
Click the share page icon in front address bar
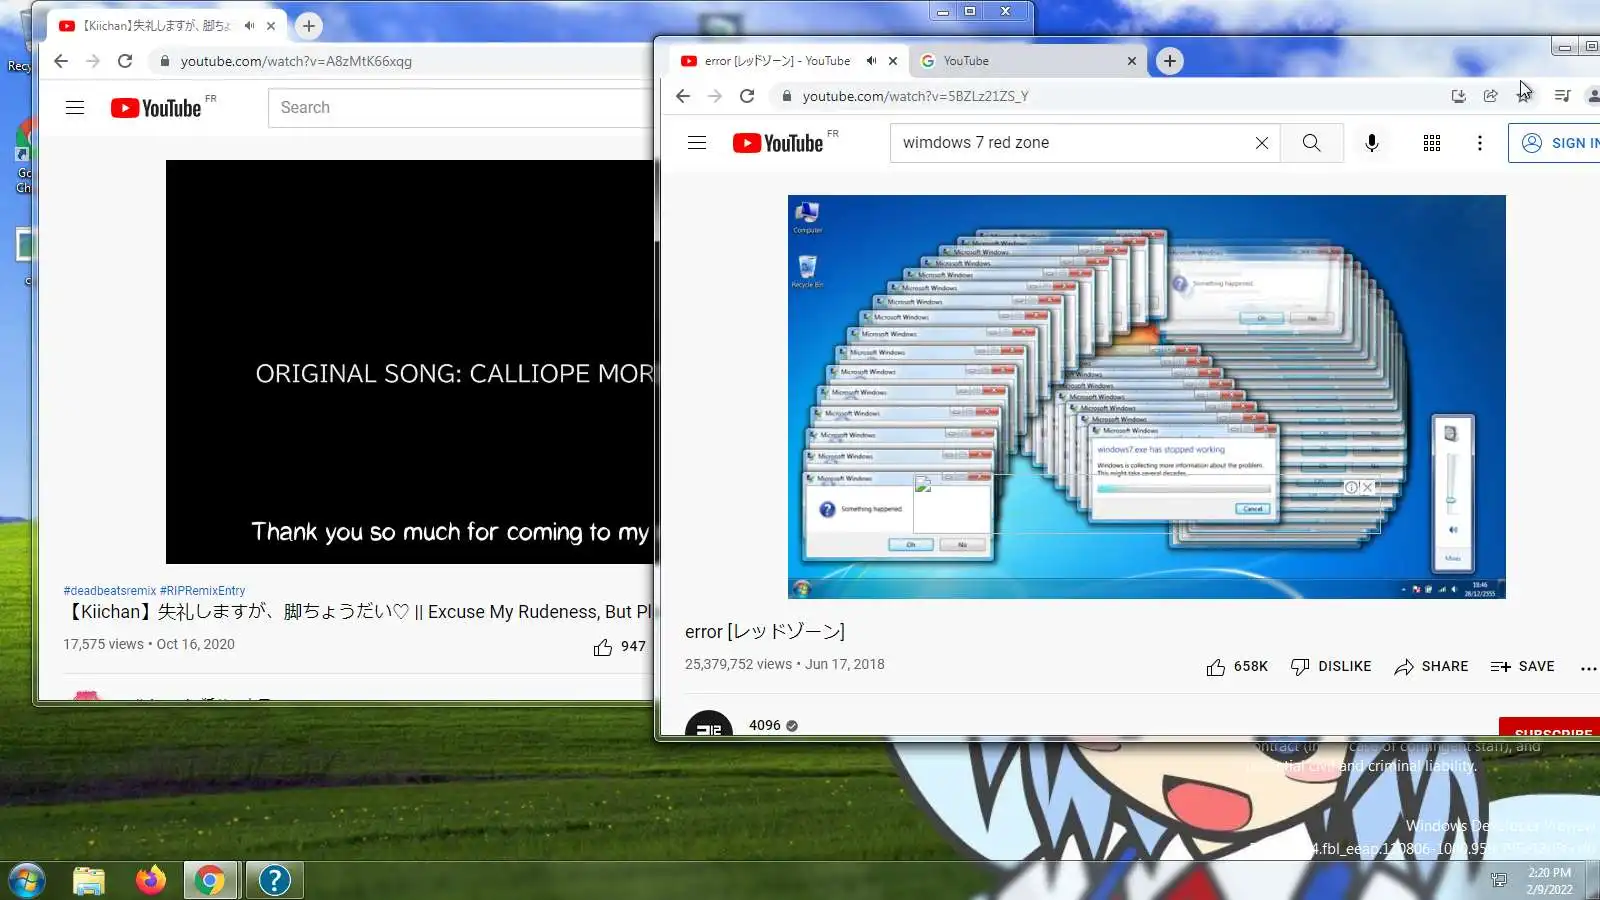[x=1491, y=96]
